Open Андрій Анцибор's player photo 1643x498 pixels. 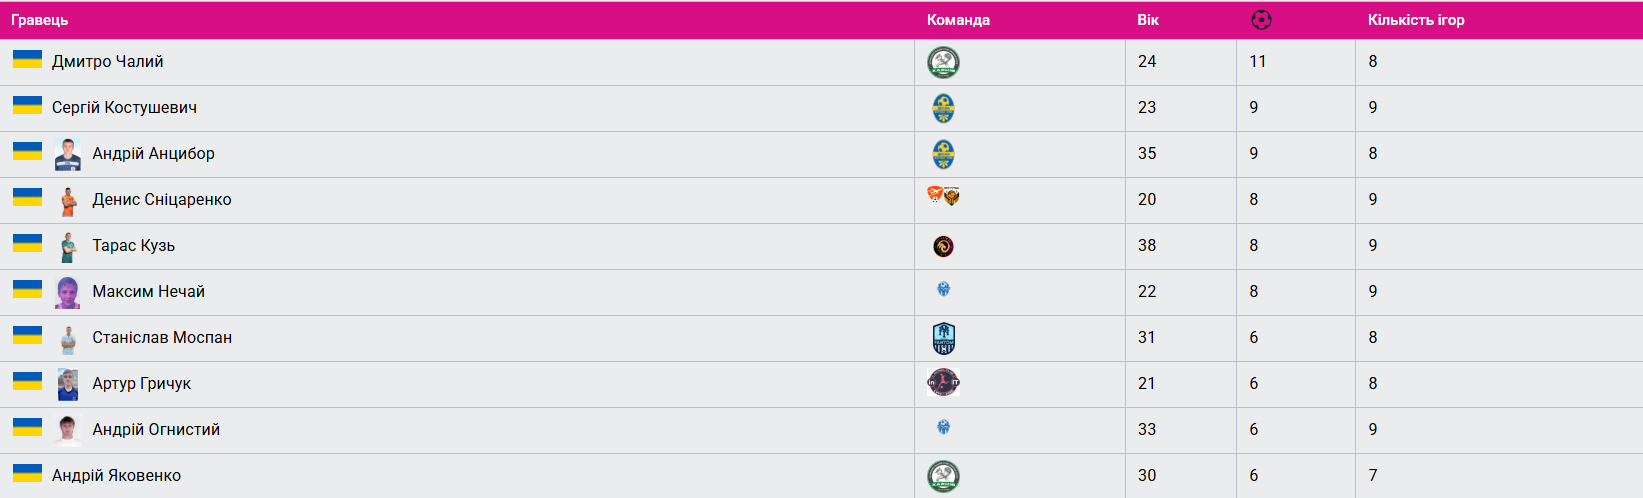(x=68, y=154)
